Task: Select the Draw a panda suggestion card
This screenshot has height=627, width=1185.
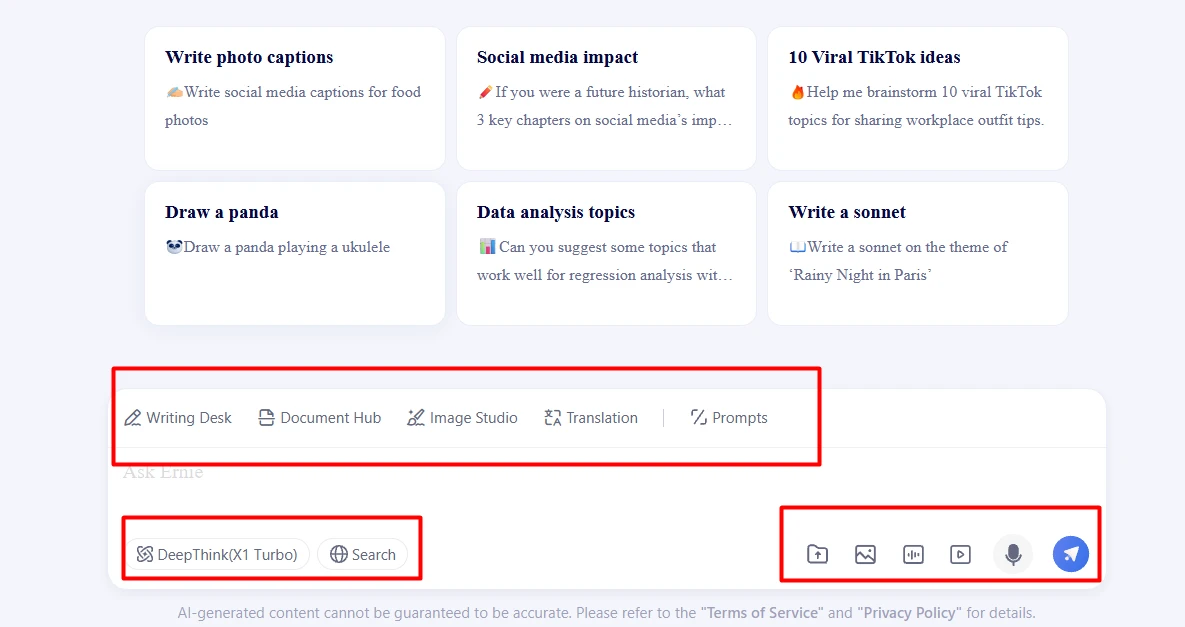Action: [x=295, y=253]
